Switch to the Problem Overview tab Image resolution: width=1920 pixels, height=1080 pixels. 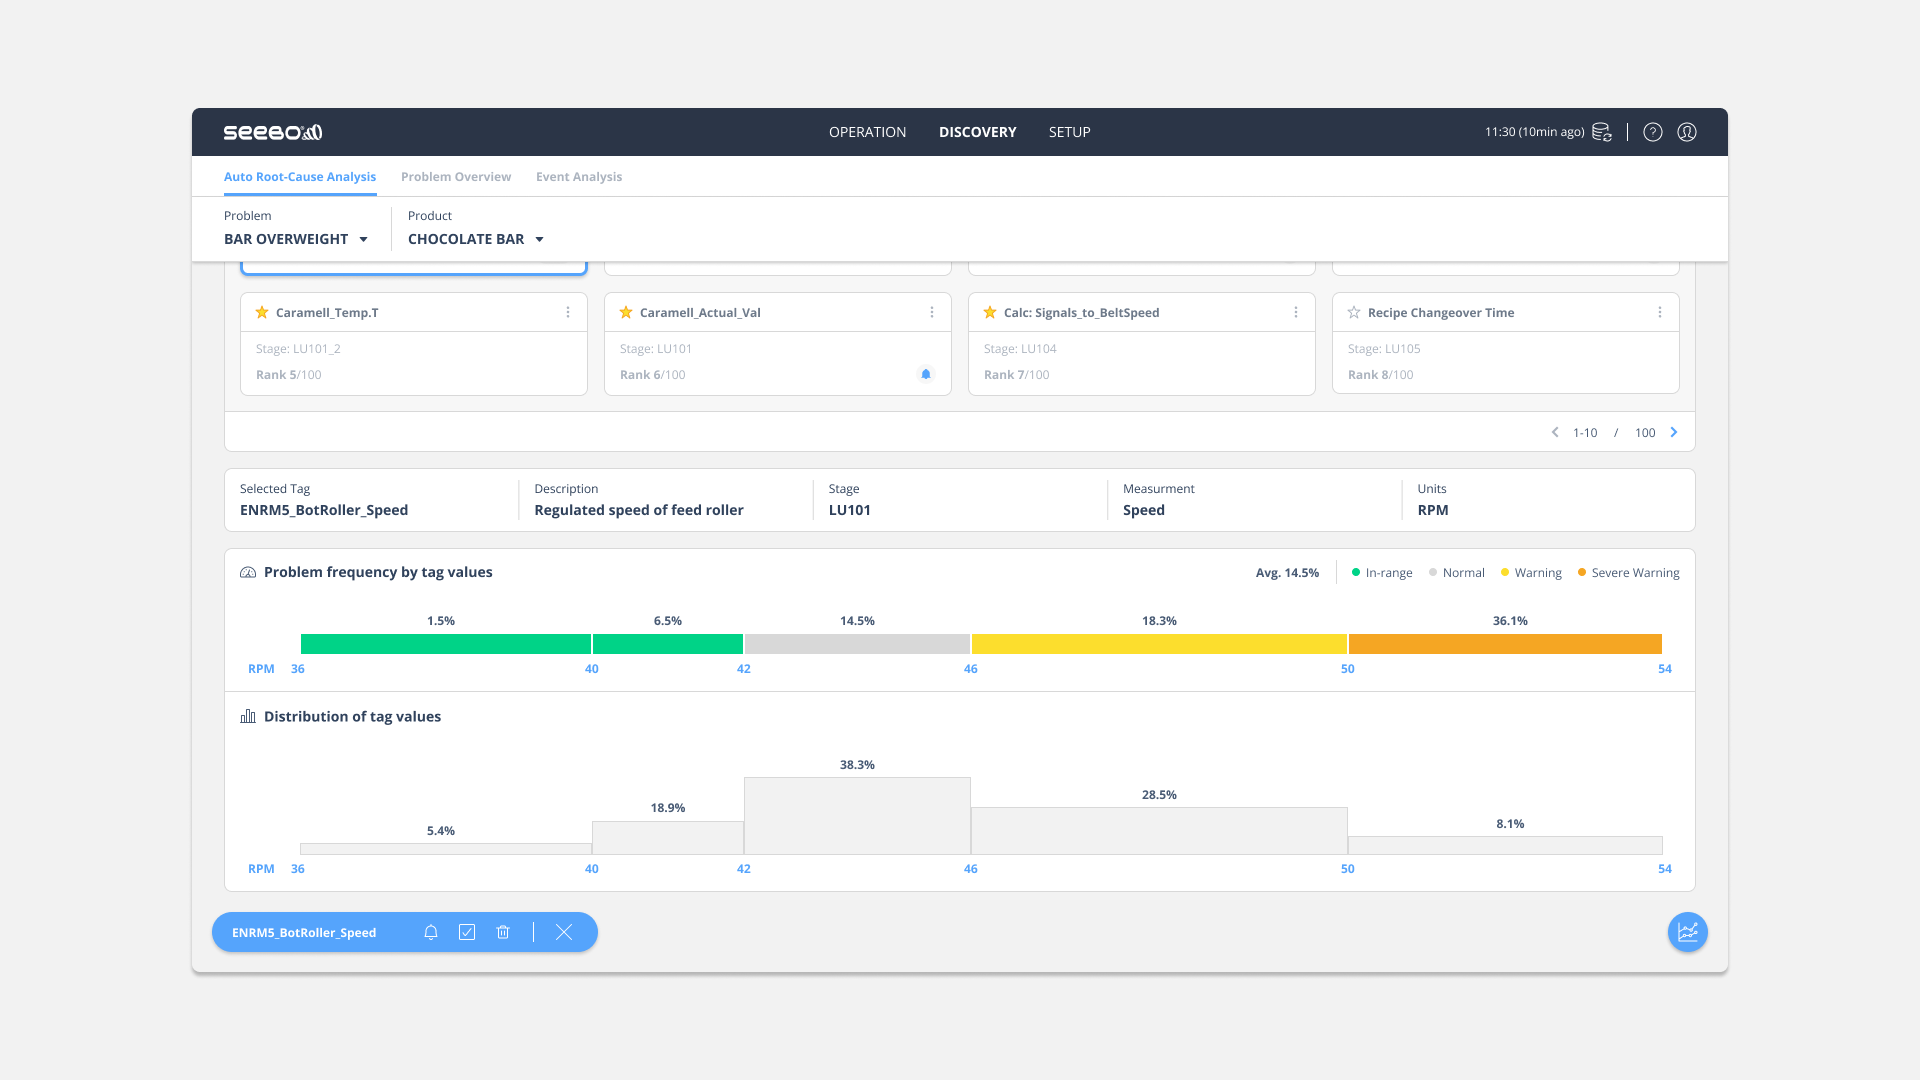point(456,177)
